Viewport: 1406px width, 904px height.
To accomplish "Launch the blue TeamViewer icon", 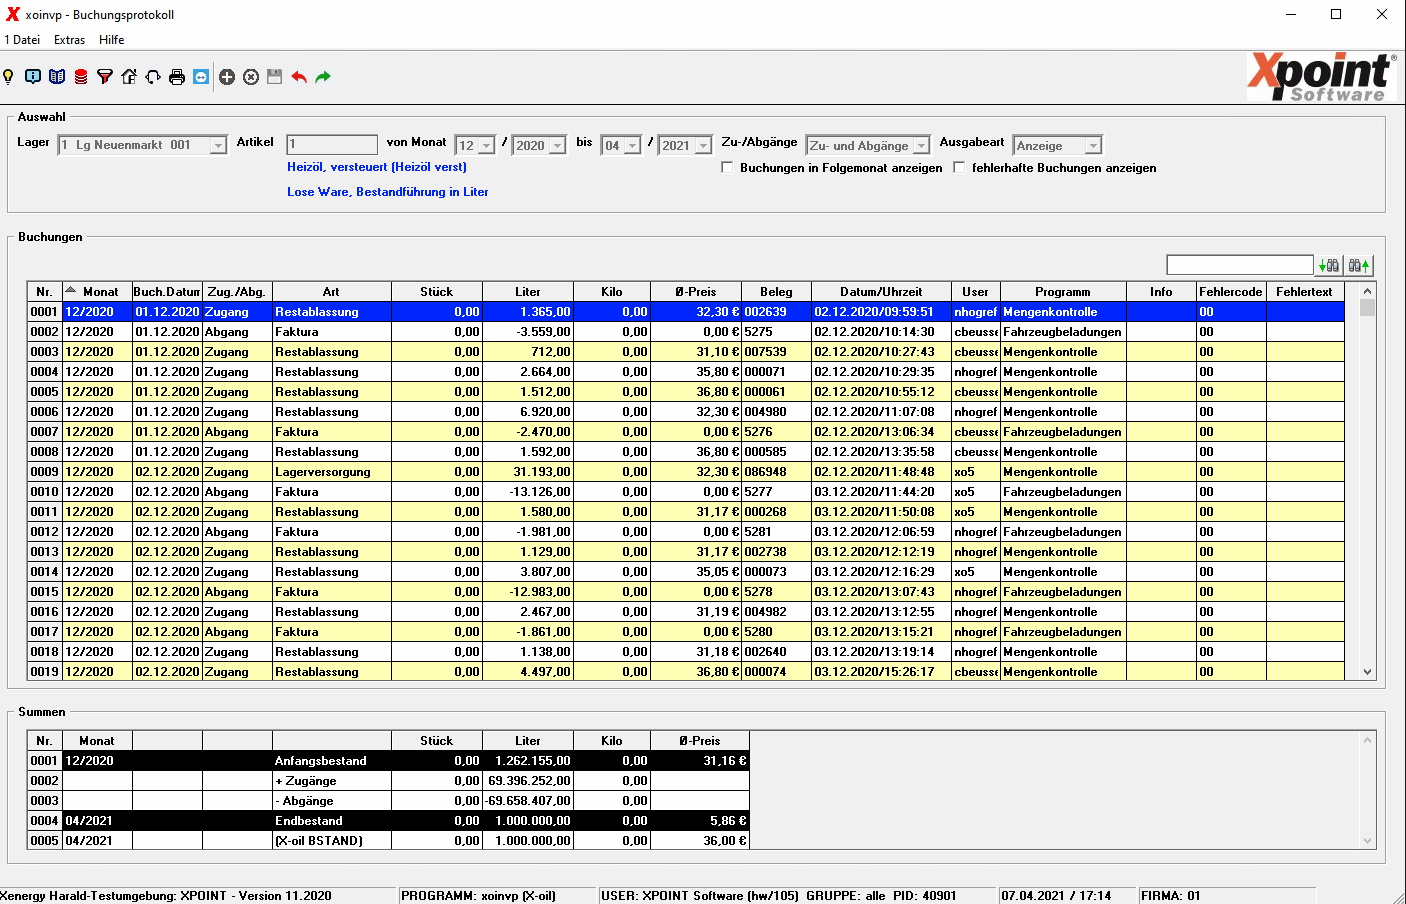I will [201, 77].
